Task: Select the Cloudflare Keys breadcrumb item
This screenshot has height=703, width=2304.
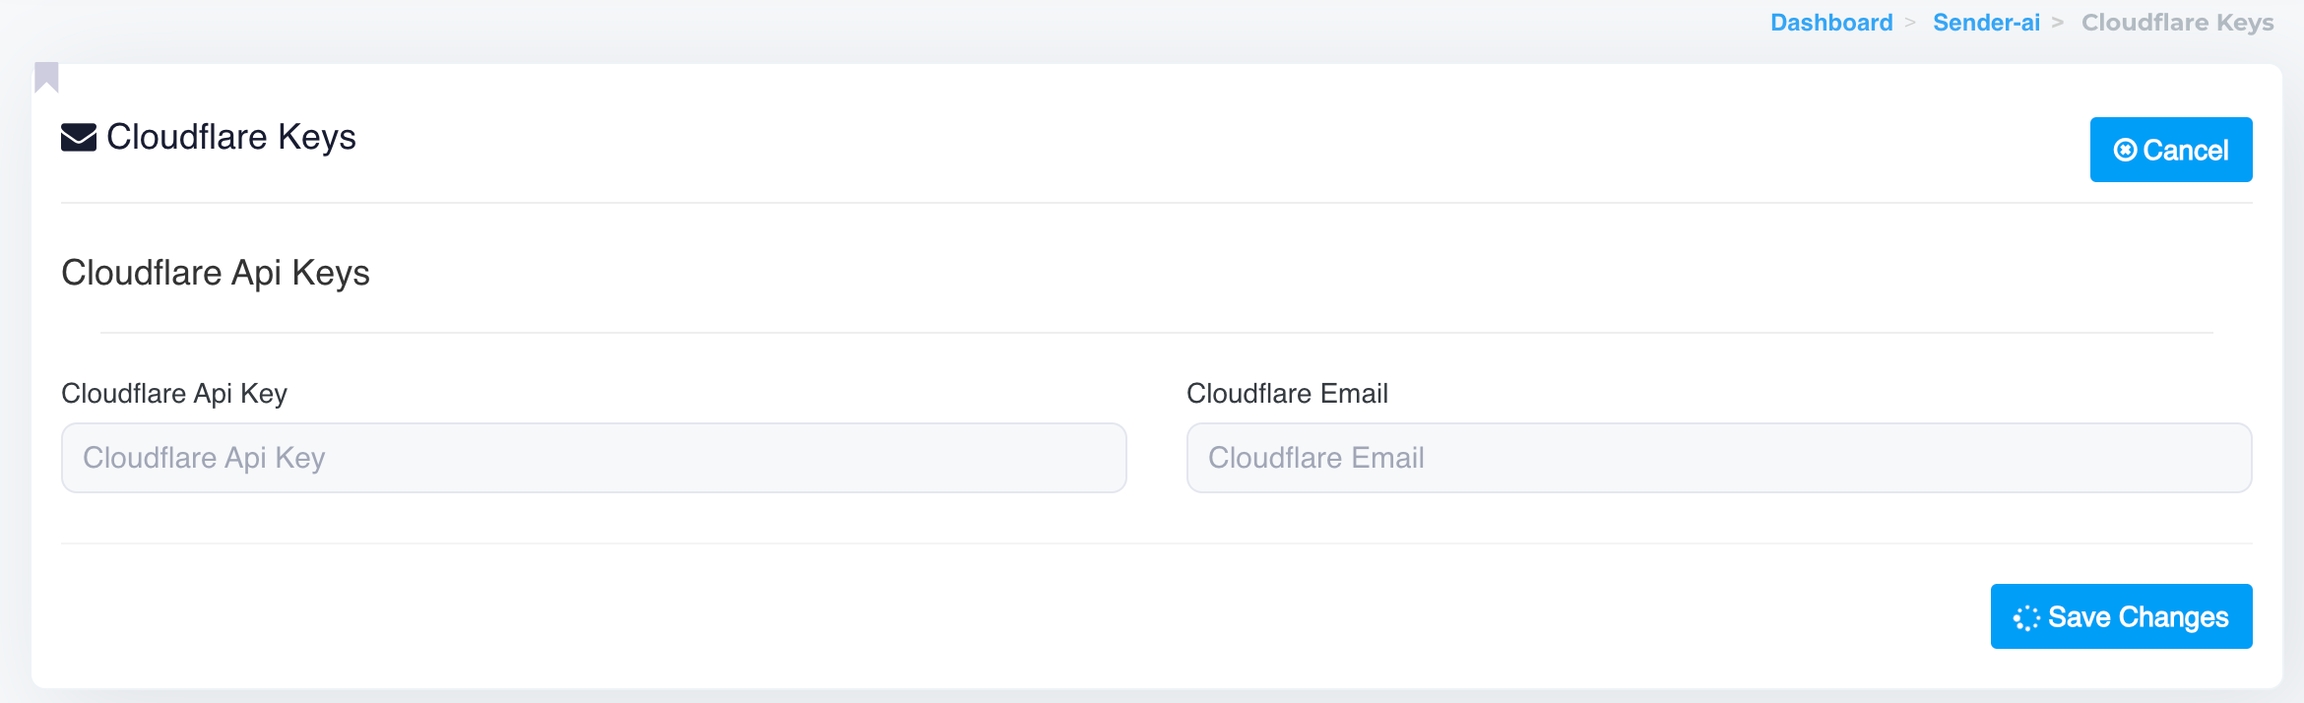Action: (2177, 22)
